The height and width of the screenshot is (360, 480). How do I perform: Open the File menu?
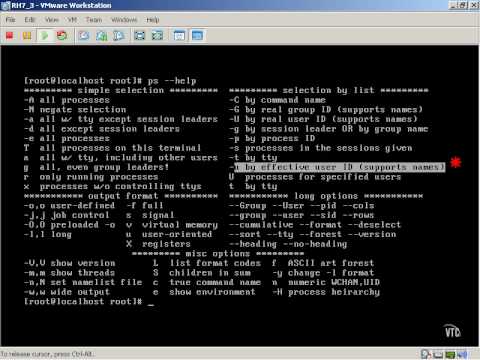10,20
